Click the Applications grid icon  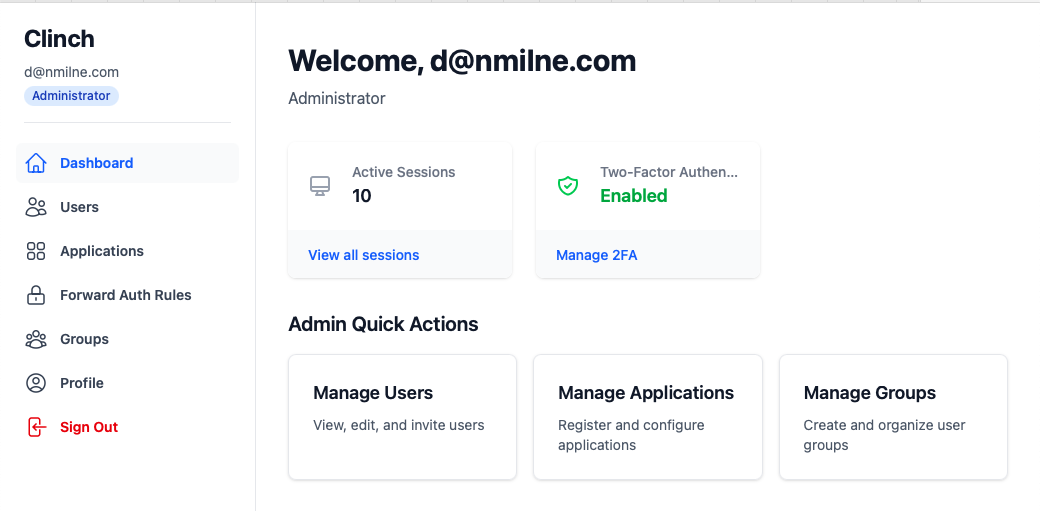(x=36, y=251)
